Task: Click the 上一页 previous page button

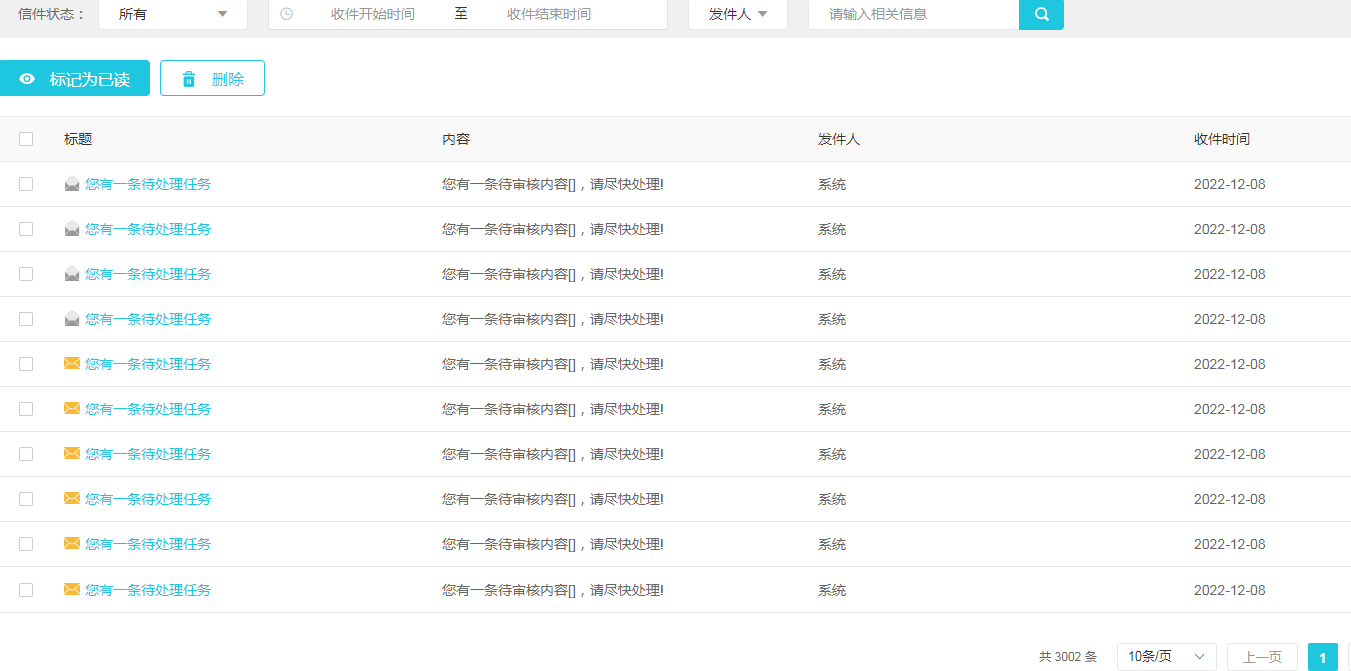Action: pyautogui.click(x=1262, y=657)
